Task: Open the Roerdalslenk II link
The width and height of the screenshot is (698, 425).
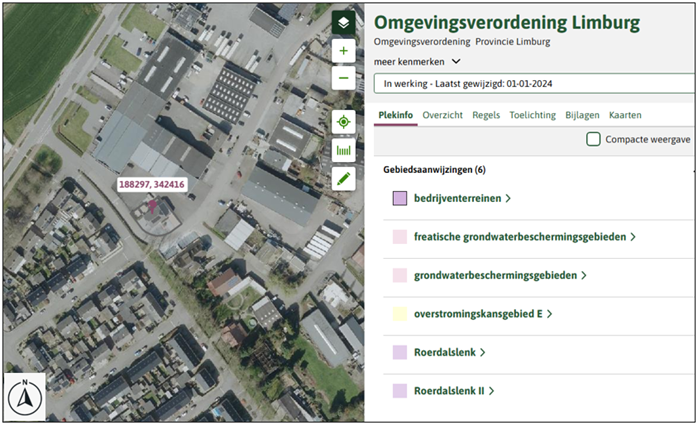Action: (454, 391)
